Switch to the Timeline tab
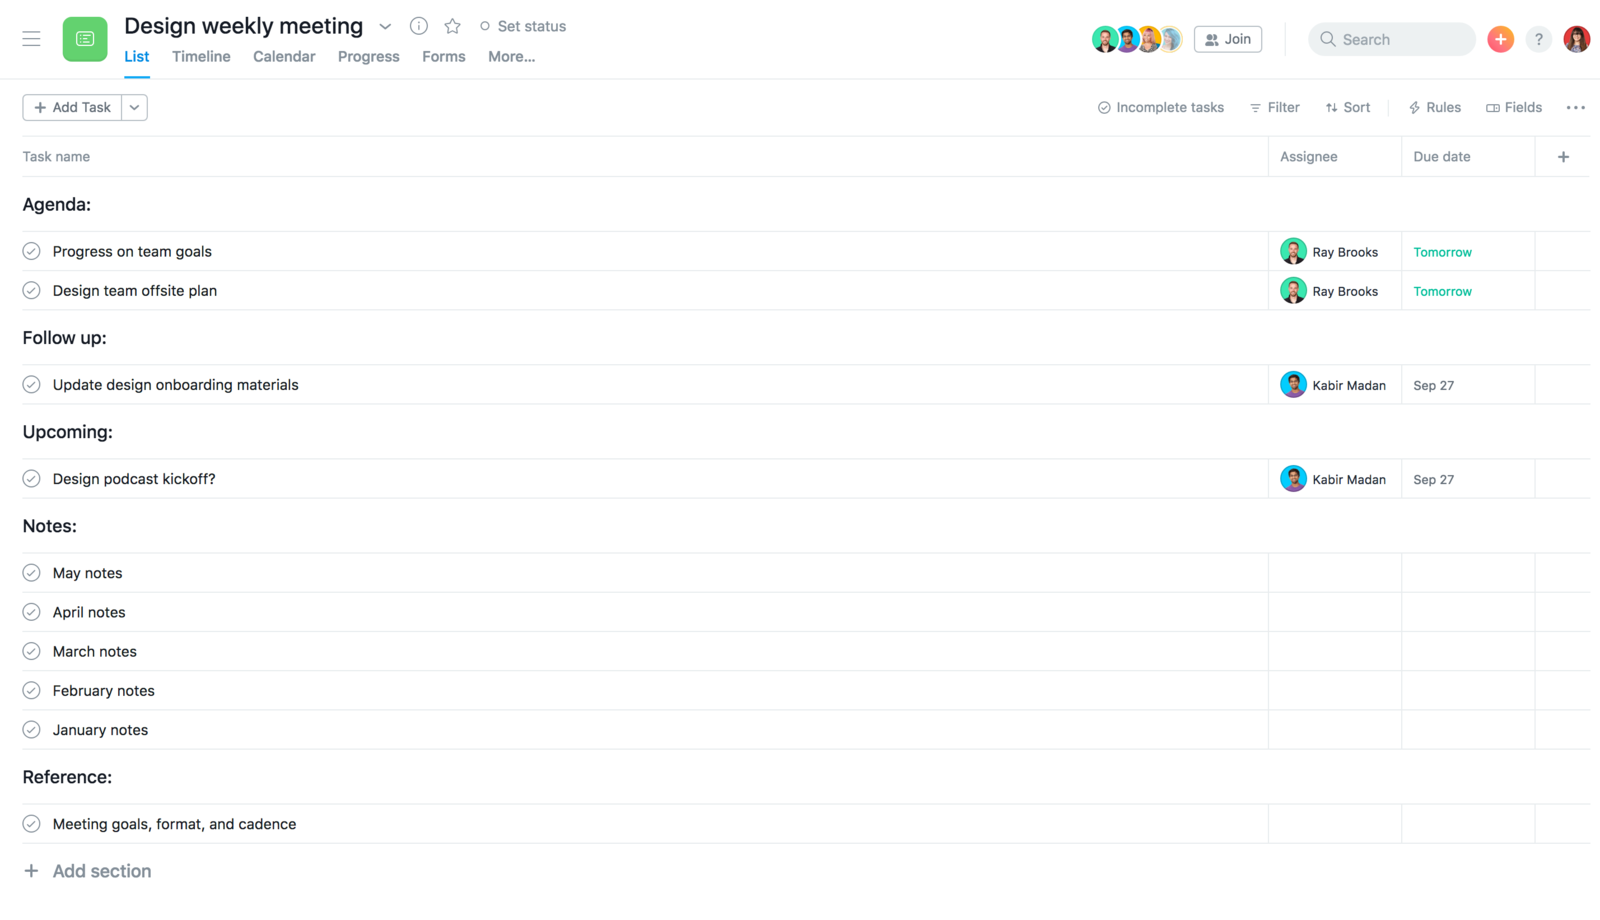 (201, 57)
